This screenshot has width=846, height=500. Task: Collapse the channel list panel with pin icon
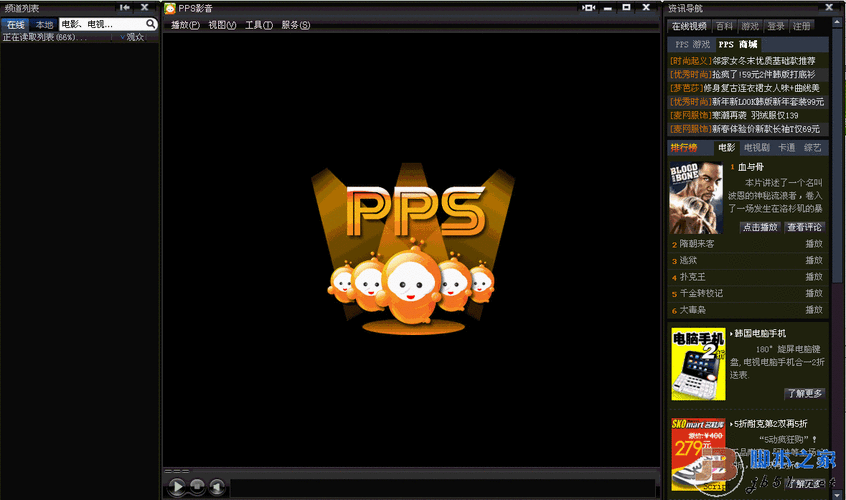[125, 8]
